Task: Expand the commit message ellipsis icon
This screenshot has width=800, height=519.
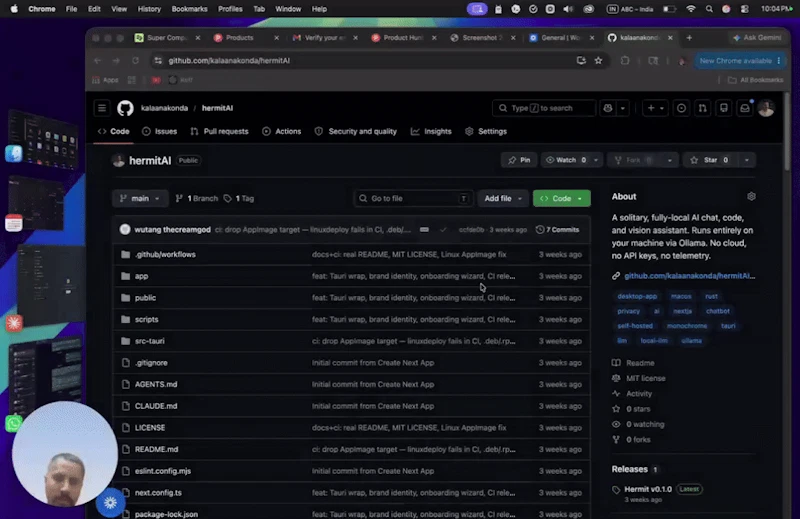Action: [424, 230]
